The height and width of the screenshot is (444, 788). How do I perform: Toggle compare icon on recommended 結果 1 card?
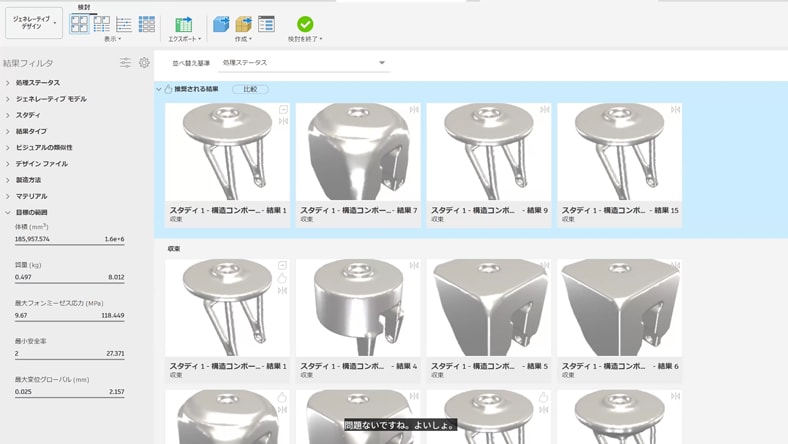[x=283, y=121]
